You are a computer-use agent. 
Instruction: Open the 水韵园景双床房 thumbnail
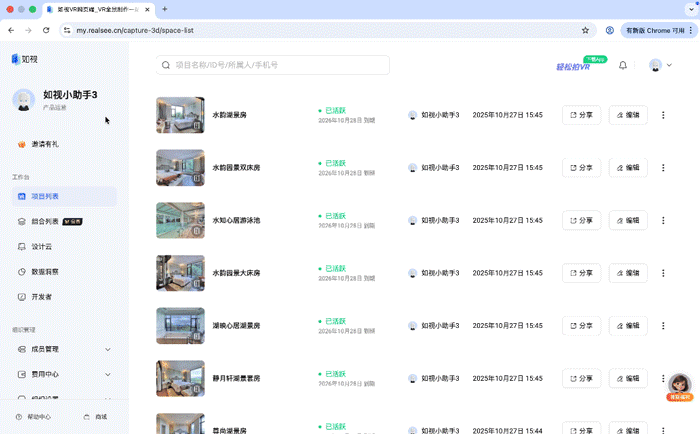180,167
